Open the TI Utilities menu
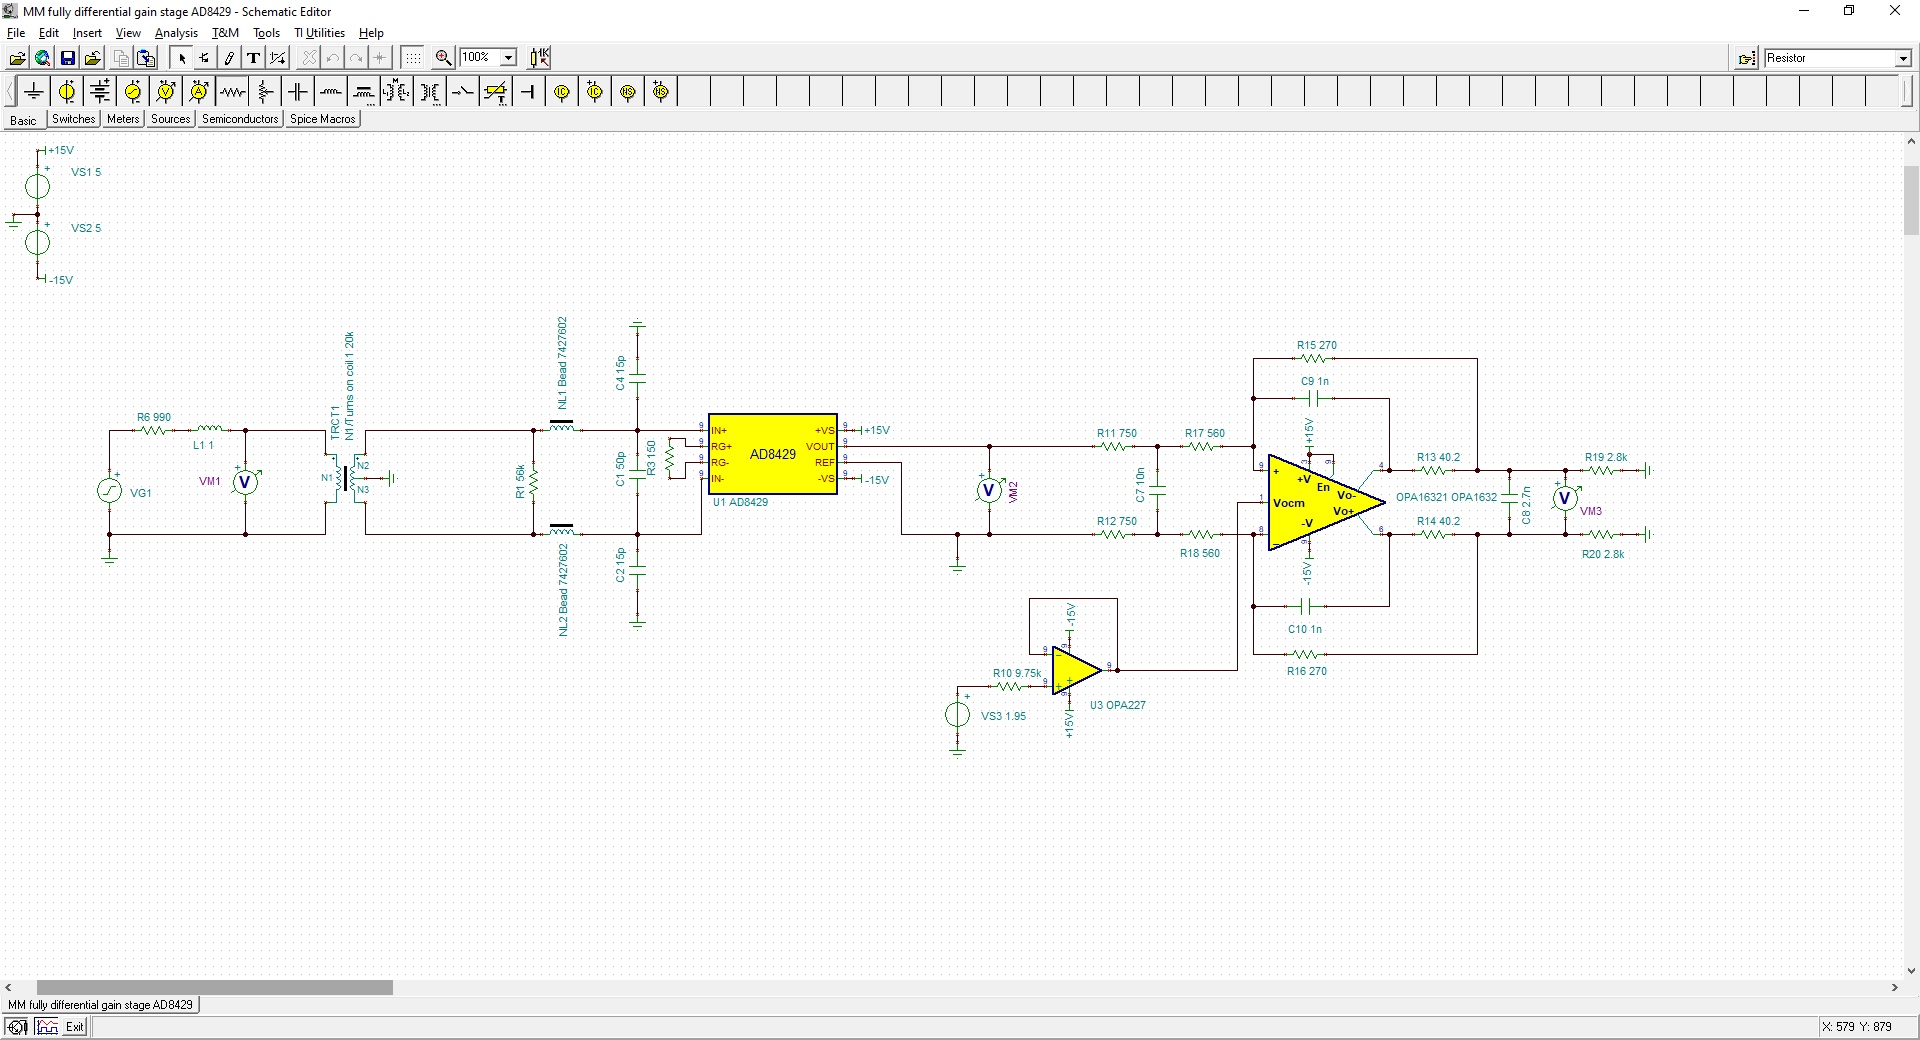Image resolution: width=1920 pixels, height=1040 pixels. click(319, 33)
